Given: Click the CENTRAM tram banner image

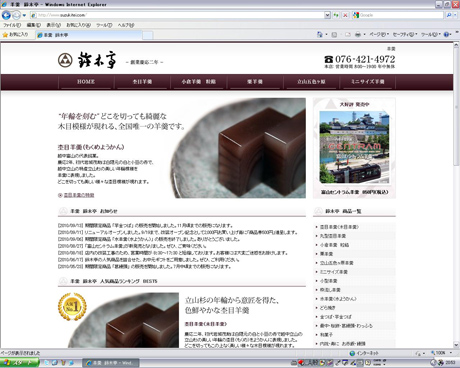Looking at the screenshot, I should click(x=354, y=148).
